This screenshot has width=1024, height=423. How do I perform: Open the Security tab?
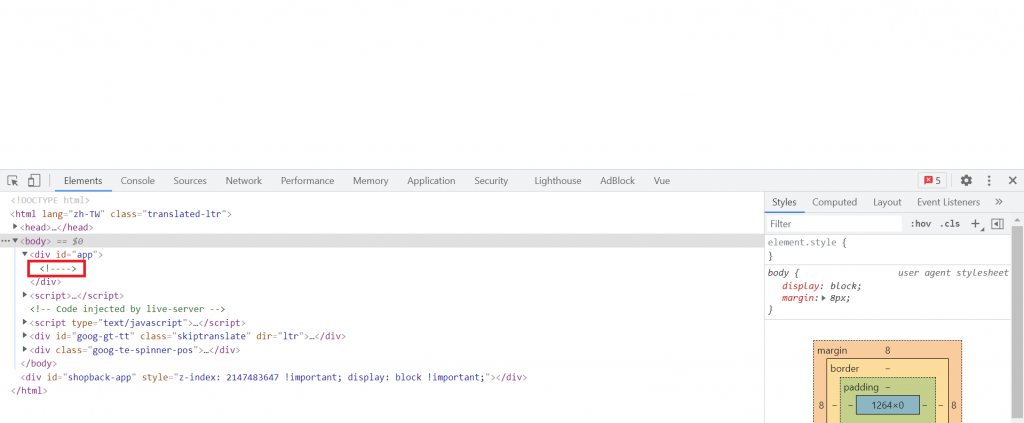click(x=491, y=181)
